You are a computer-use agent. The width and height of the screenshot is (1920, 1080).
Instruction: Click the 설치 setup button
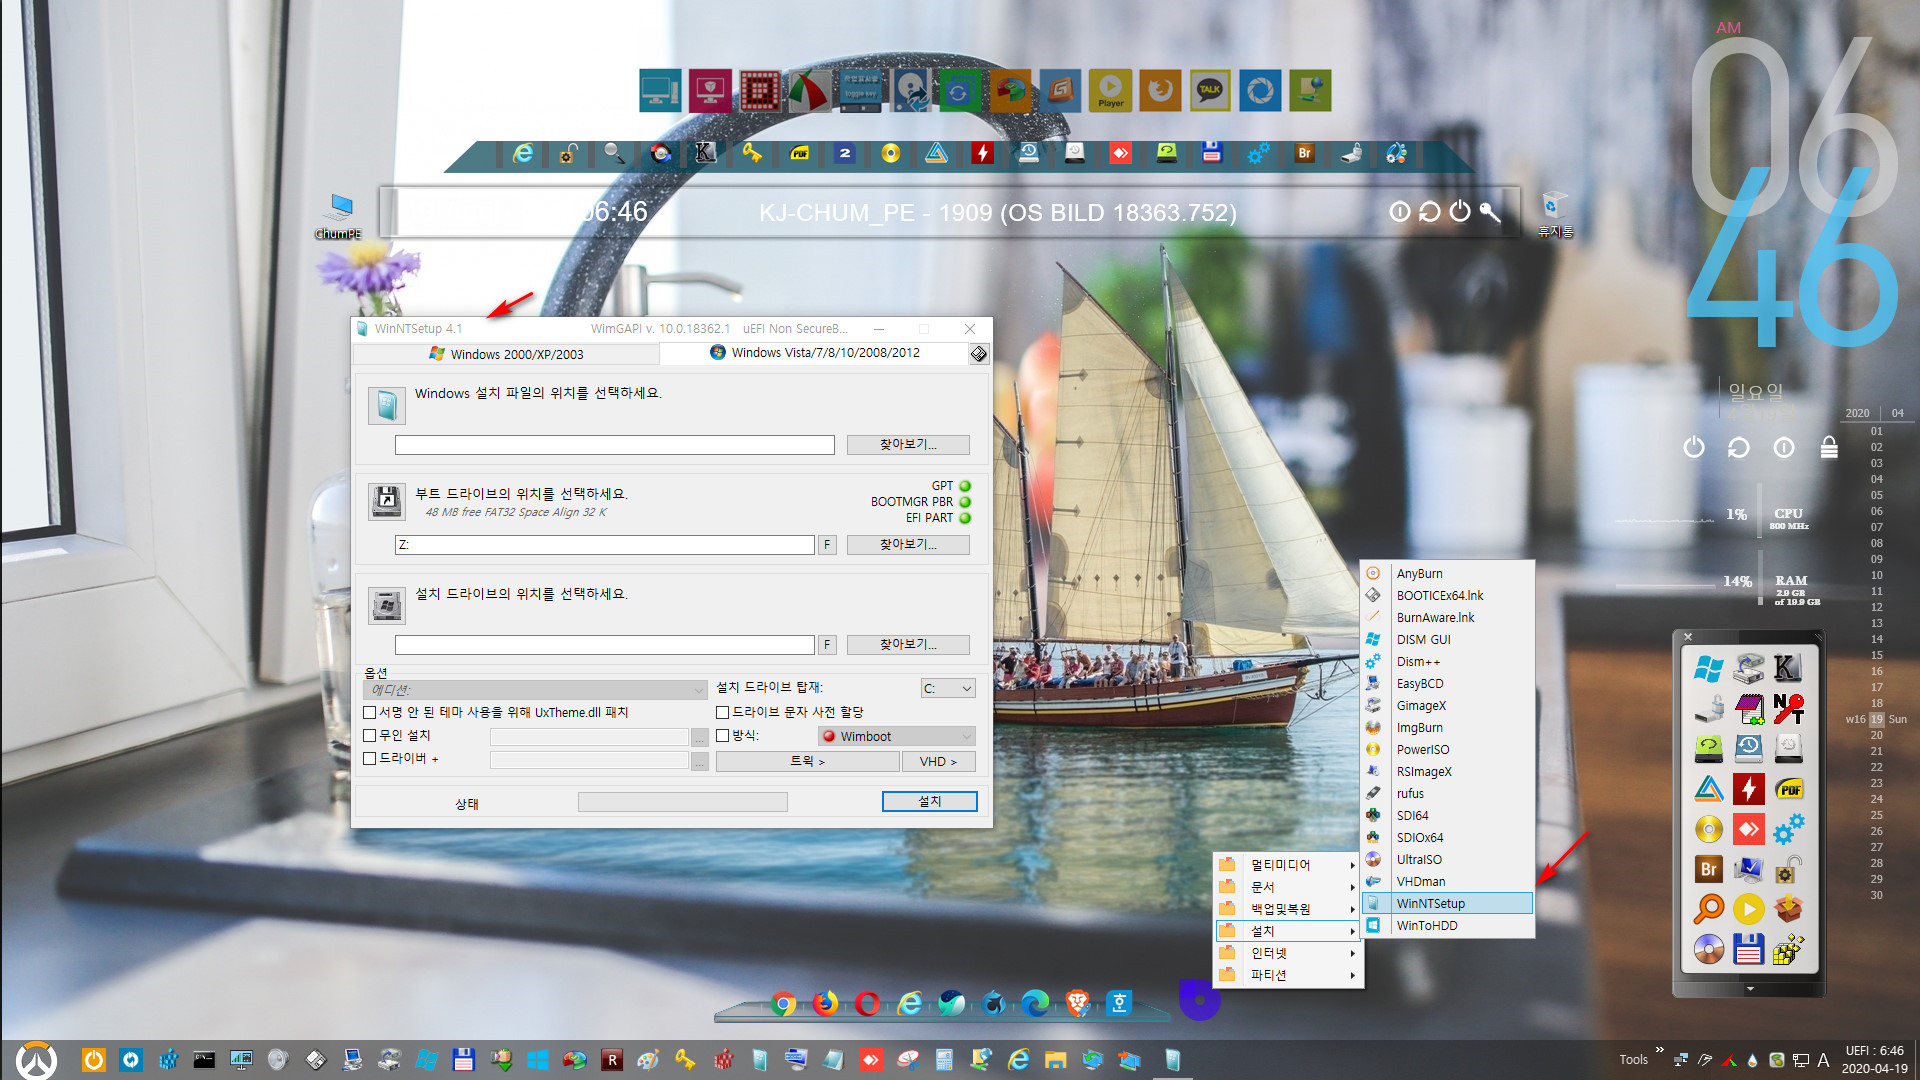929,802
